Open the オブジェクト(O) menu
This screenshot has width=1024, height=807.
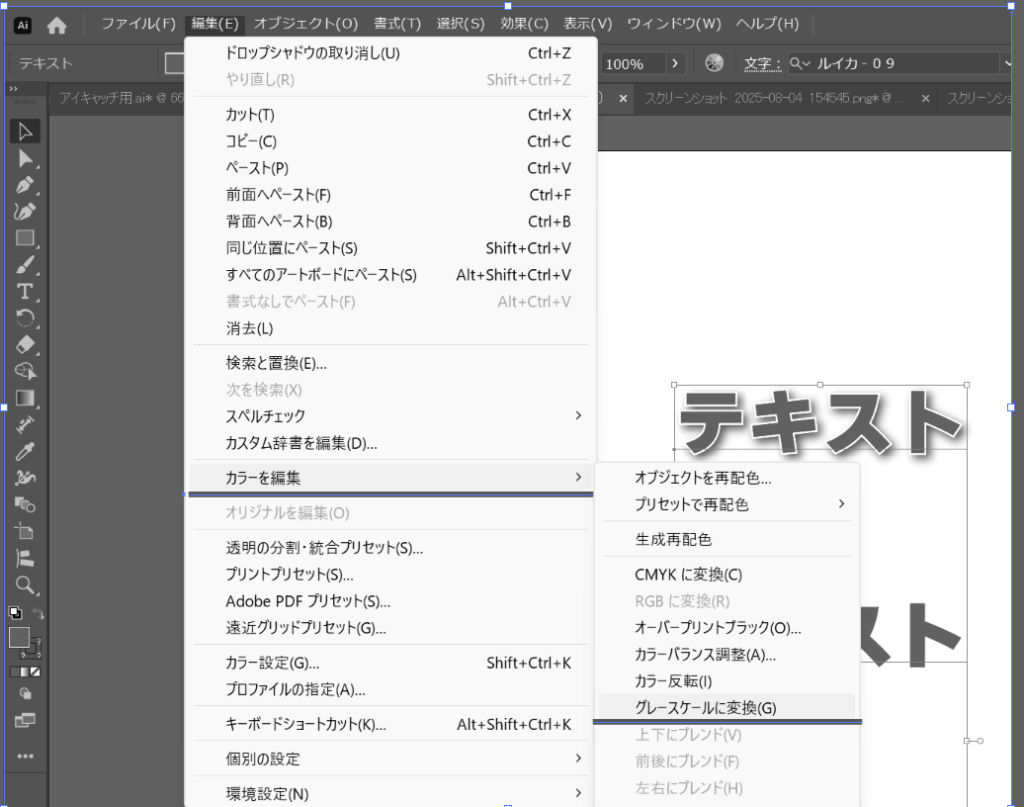click(305, 23)
